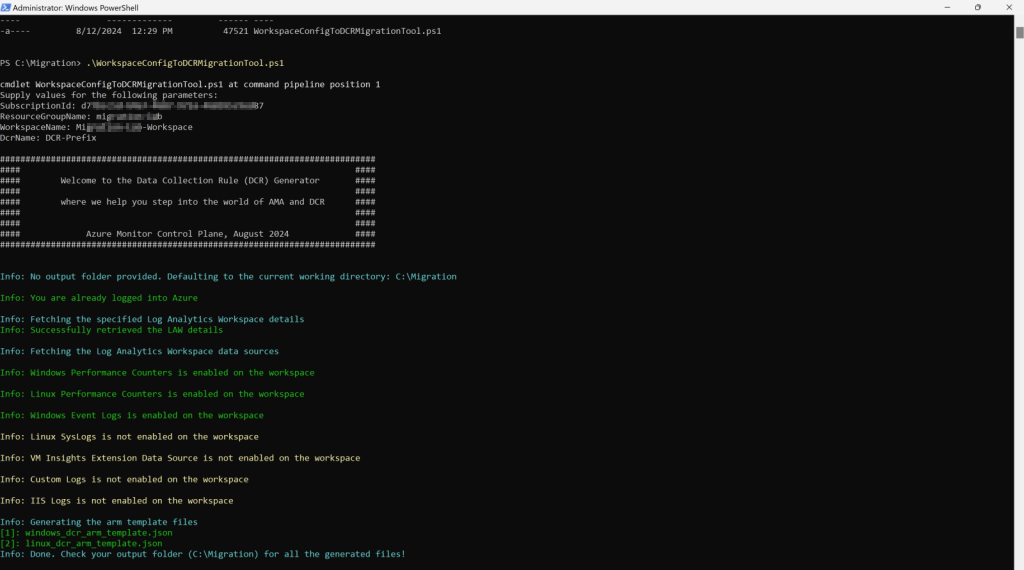Click 'You are already logged into Azure' line
The width and height of the screenshot is (1024, 570).
pos(99,298)
